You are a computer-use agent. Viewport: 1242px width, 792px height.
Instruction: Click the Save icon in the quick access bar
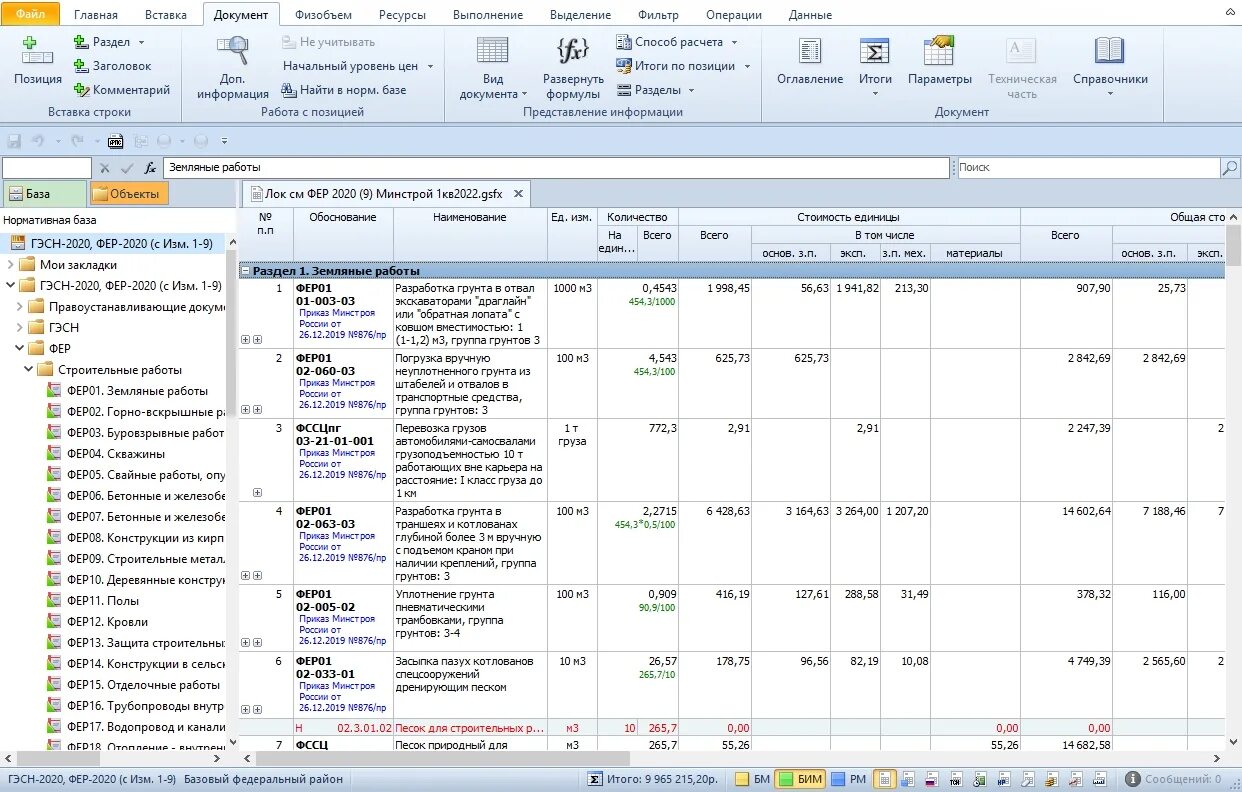click(14, 141)
